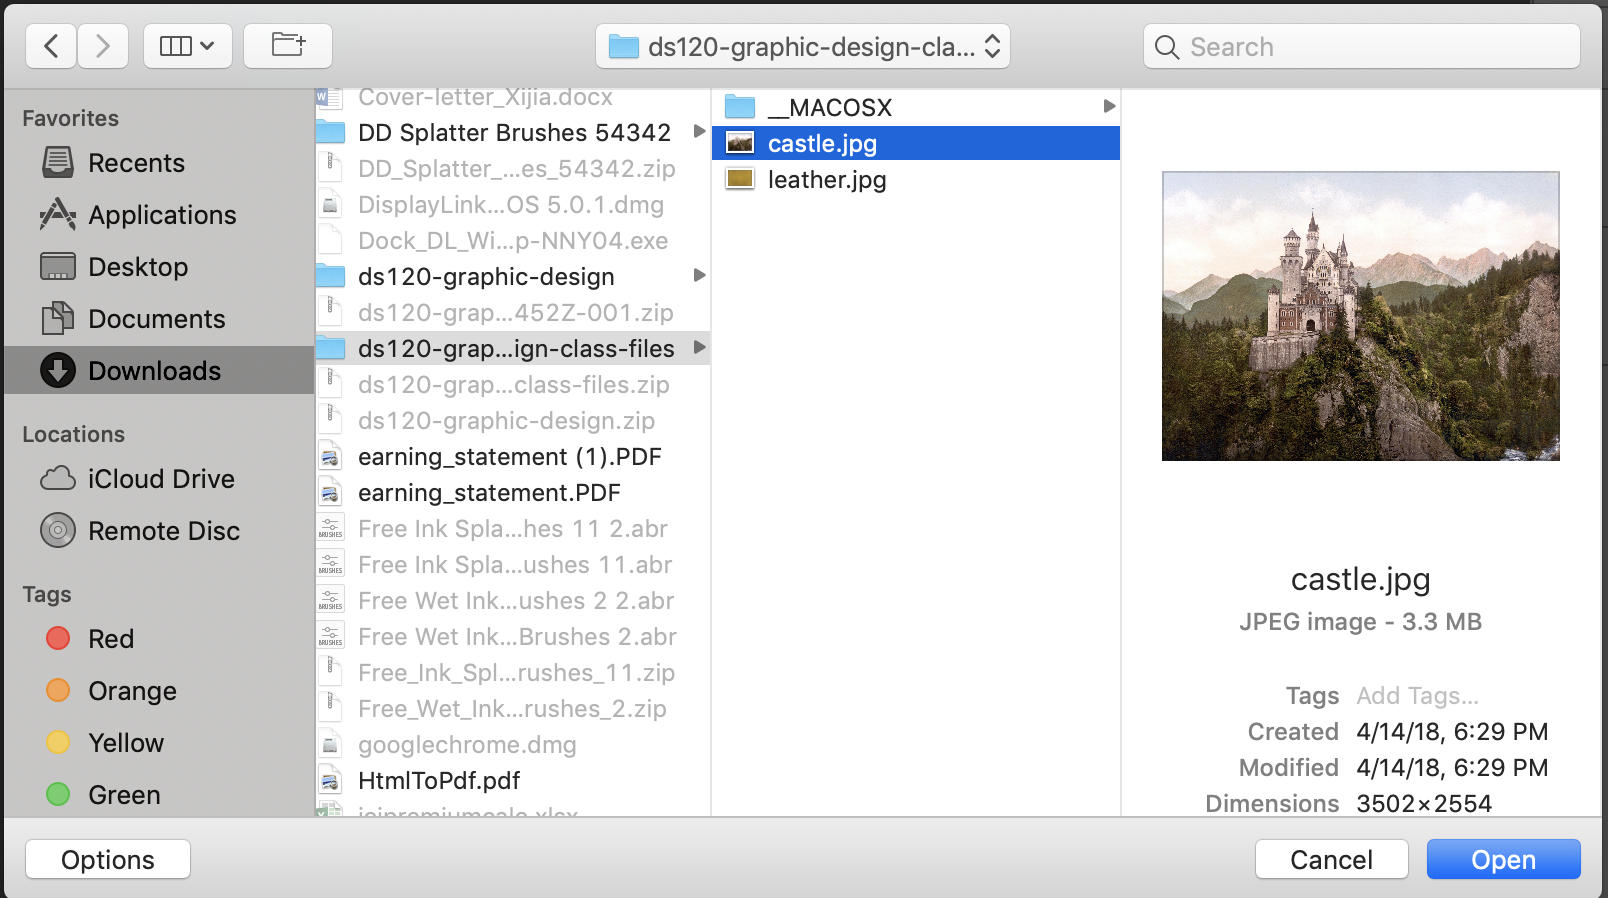
Task: Select Remote Disc location
Action: point(159,531)
